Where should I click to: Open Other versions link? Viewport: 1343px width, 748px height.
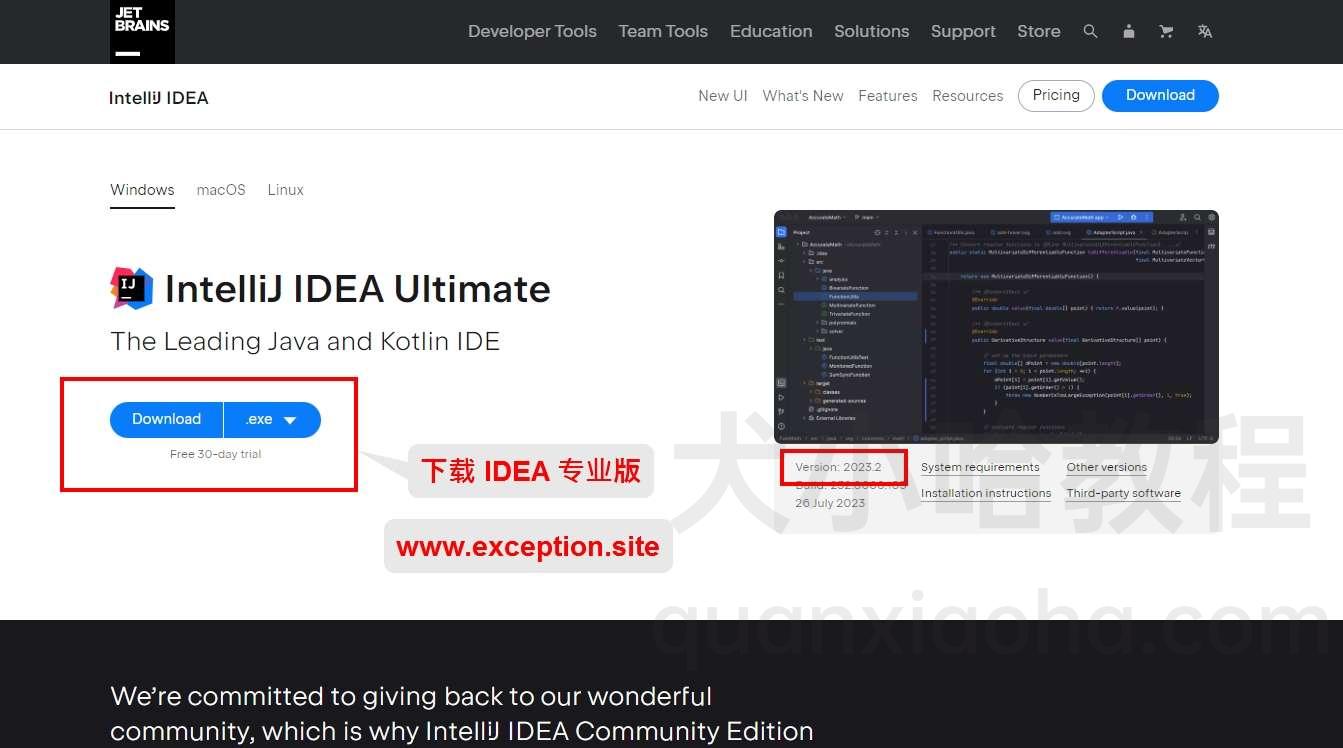tap(1107, 467)
